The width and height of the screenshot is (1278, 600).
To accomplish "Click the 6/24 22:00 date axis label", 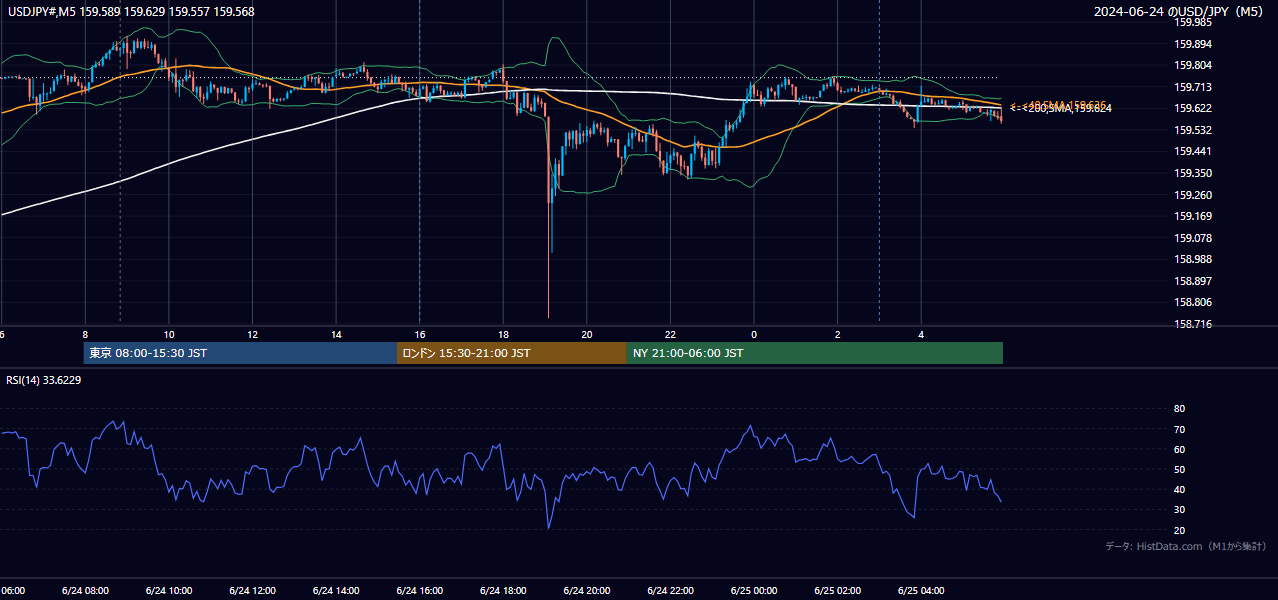I will pos(670,590).
